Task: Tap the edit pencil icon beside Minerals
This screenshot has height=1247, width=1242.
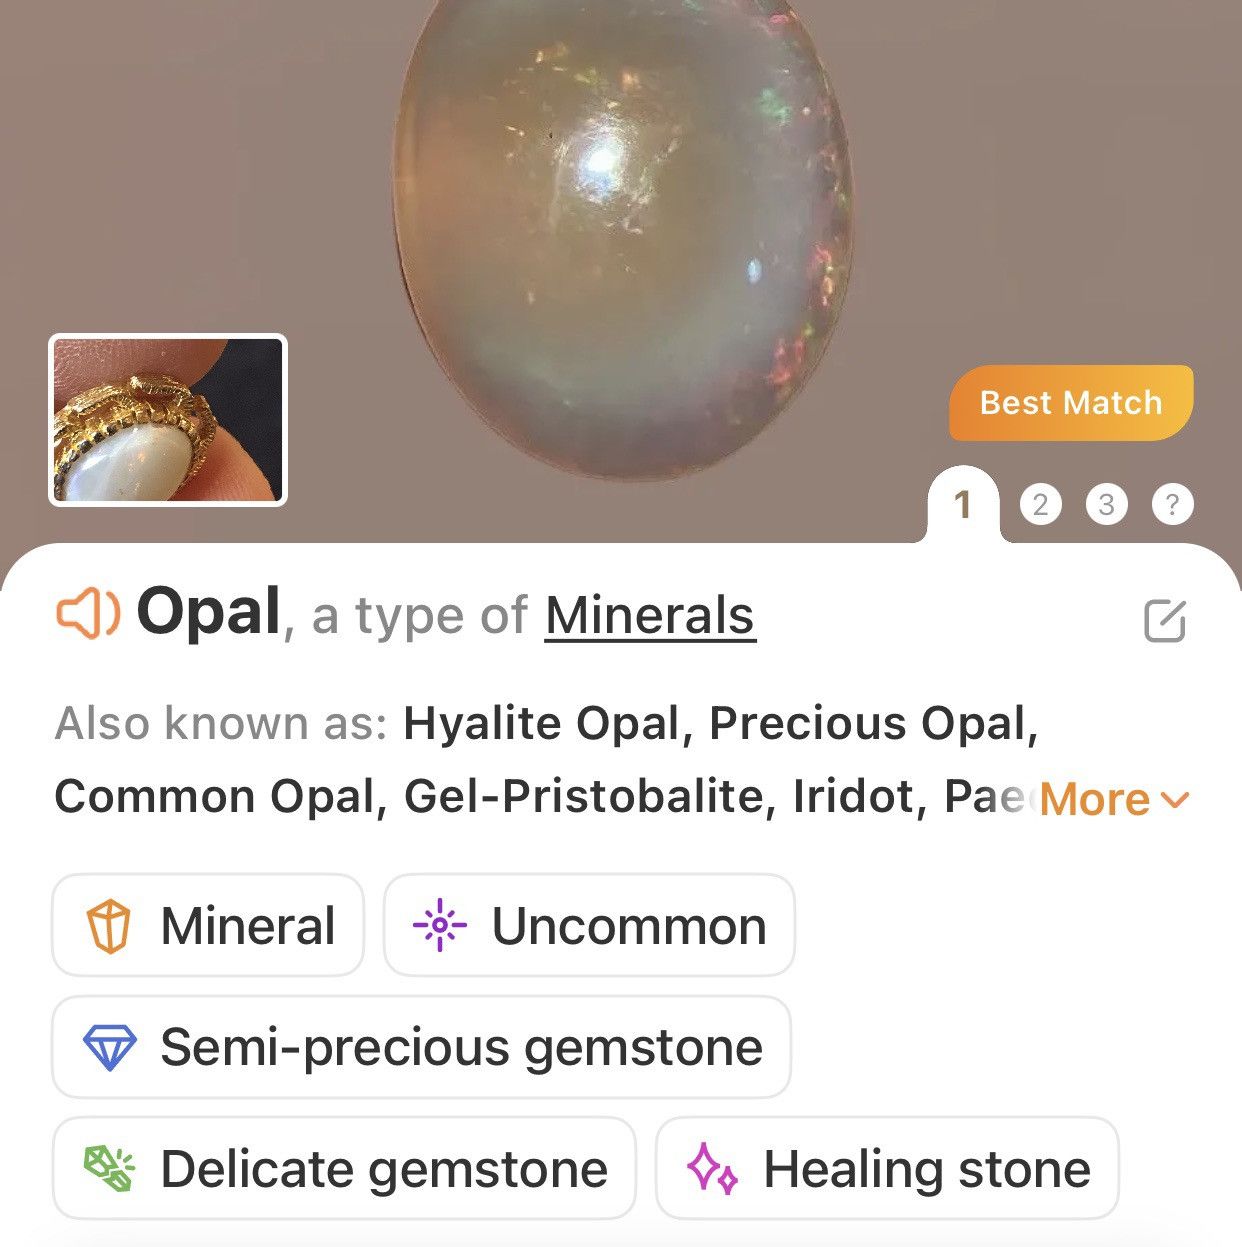Action: [1164, 621]
